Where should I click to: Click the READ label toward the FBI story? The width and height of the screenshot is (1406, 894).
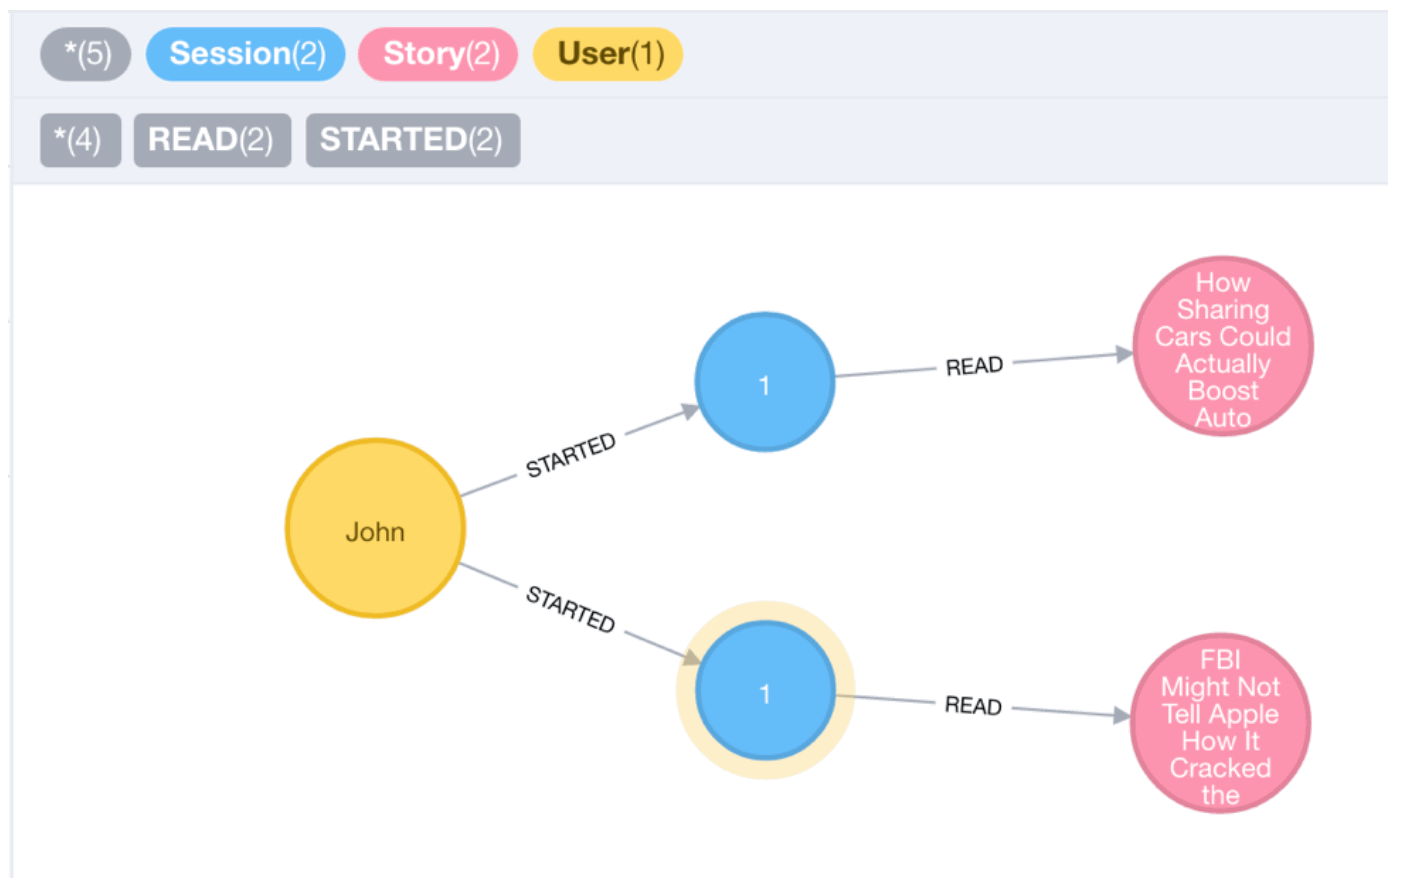(973, 705)
